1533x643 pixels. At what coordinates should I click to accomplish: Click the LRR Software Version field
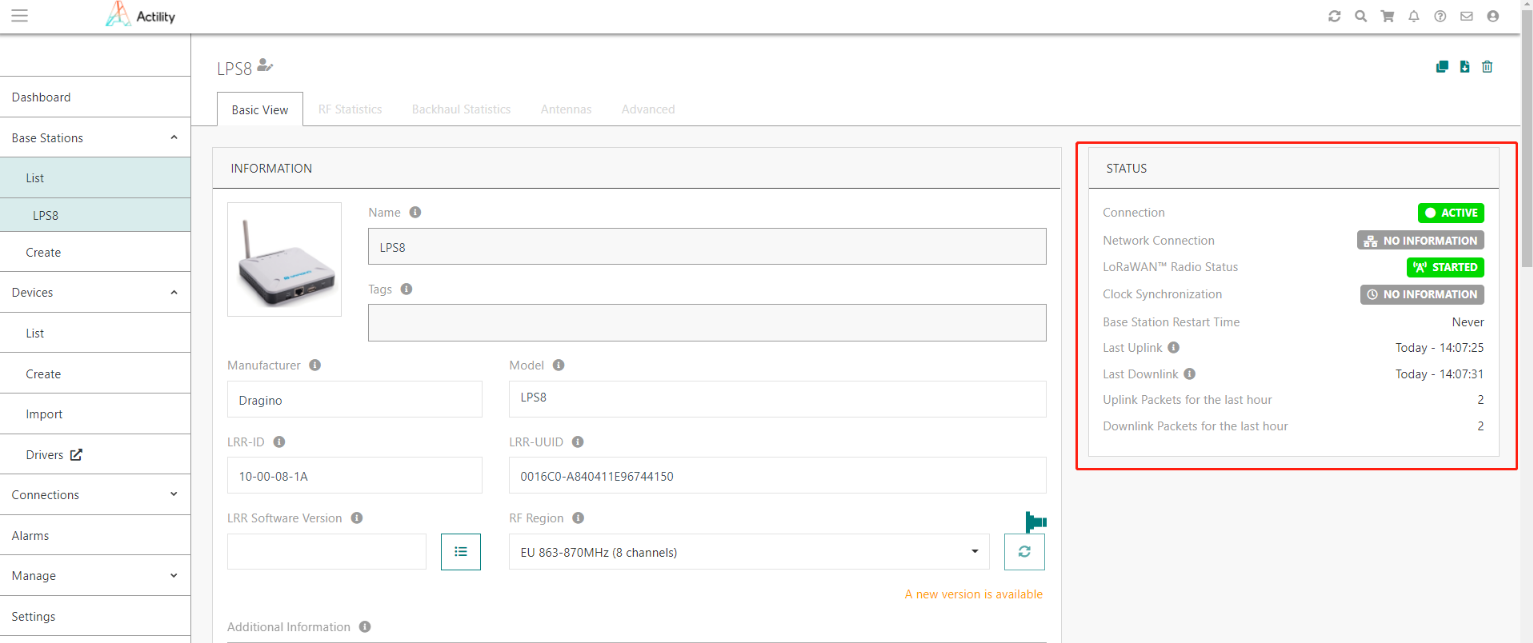(327, 552)
